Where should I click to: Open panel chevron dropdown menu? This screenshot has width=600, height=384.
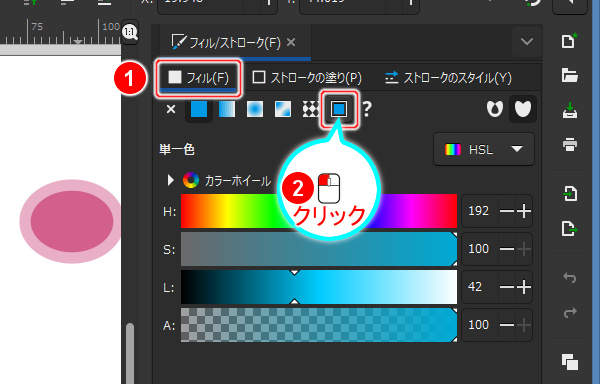pyautogui.click(x=527, y=41)
